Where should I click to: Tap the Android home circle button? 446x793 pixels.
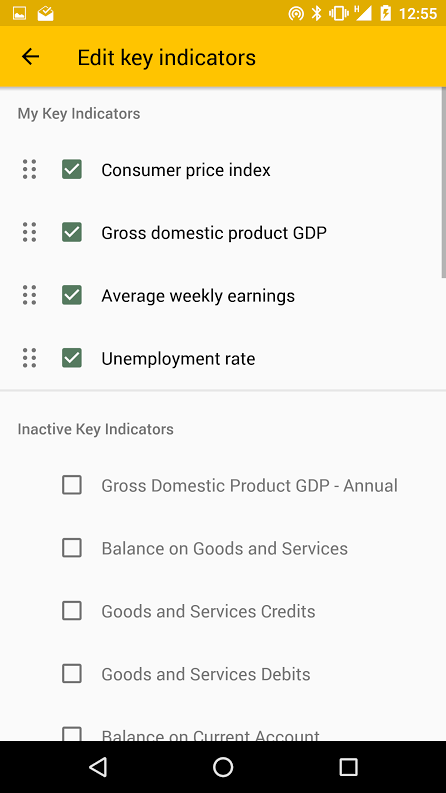point(223,767)
